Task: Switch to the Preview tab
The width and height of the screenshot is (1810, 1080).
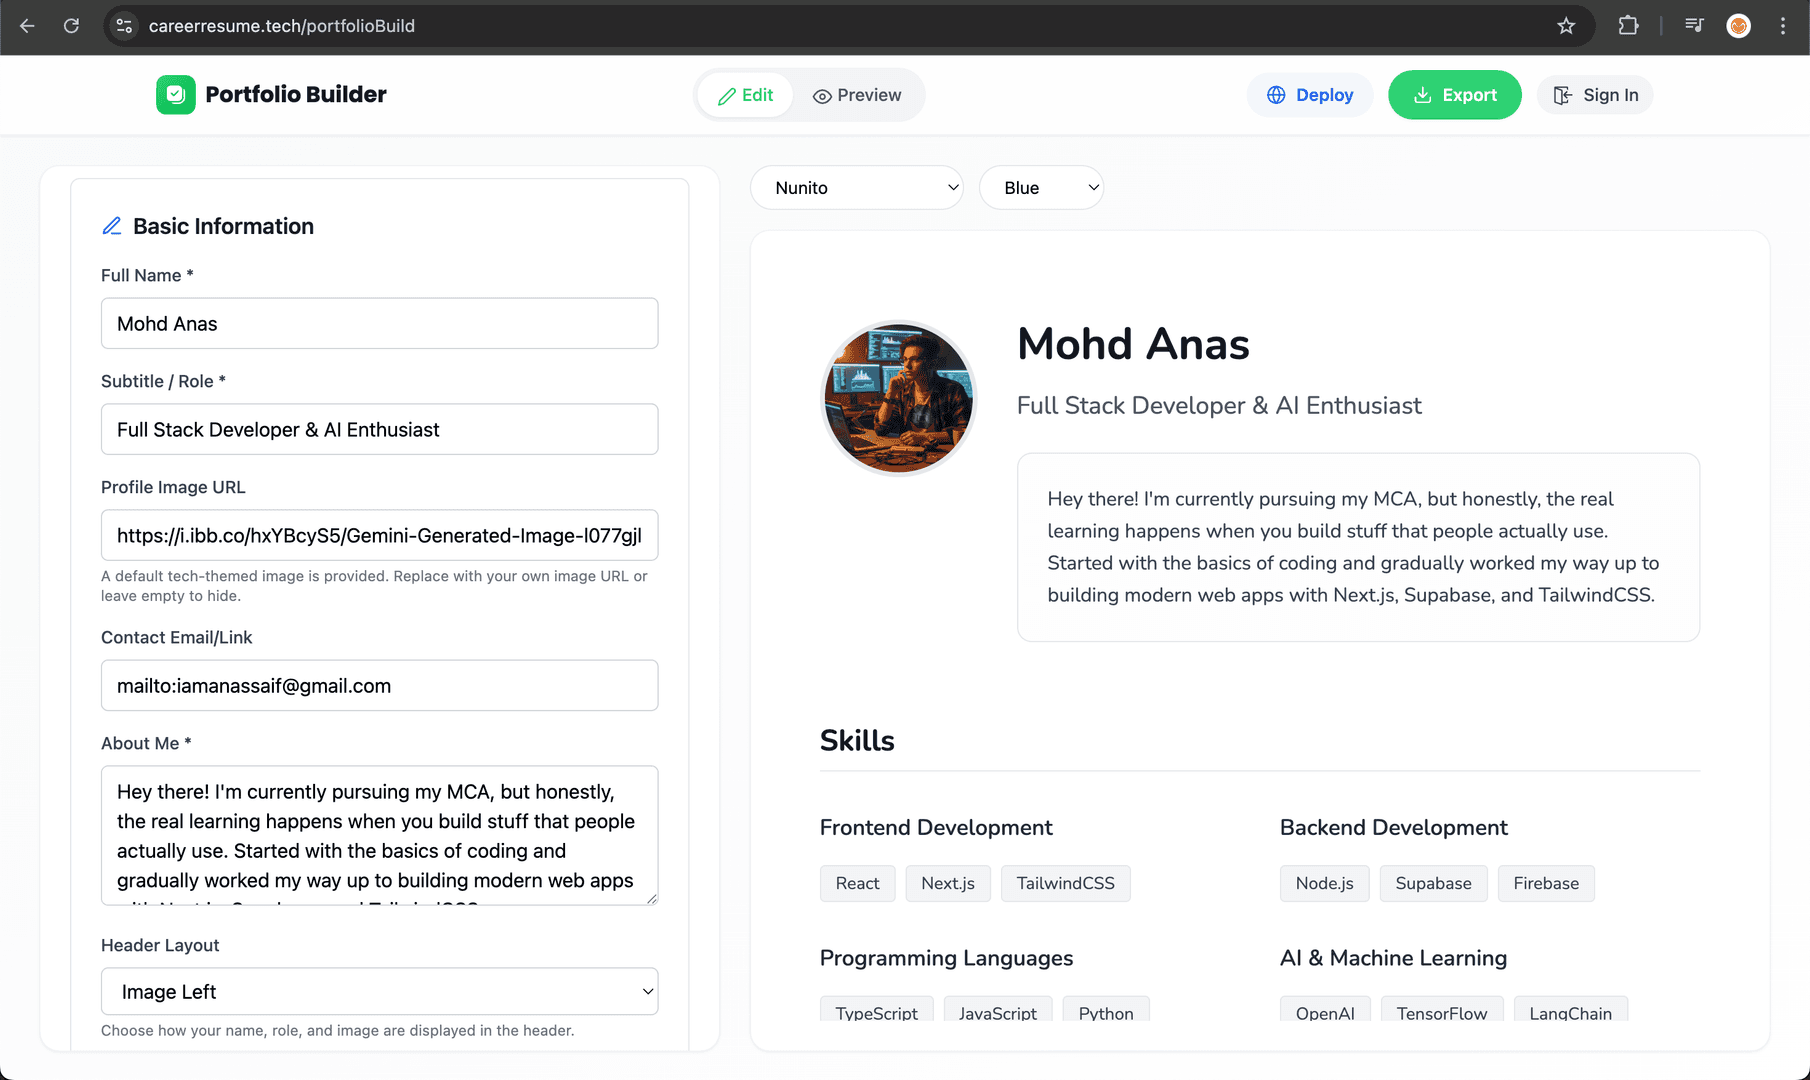Action: (x=858, y=95)
